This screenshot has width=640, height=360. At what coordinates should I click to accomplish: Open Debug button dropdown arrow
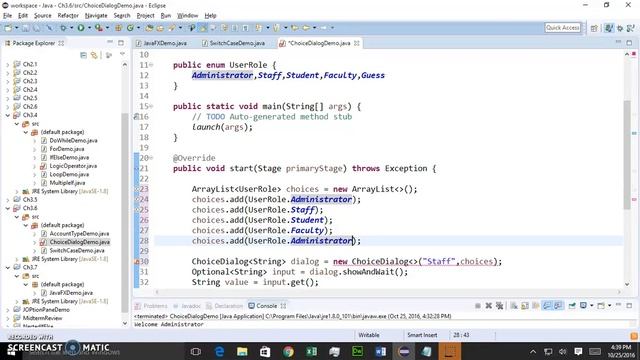pyautogui.click(x=71, y=28)
